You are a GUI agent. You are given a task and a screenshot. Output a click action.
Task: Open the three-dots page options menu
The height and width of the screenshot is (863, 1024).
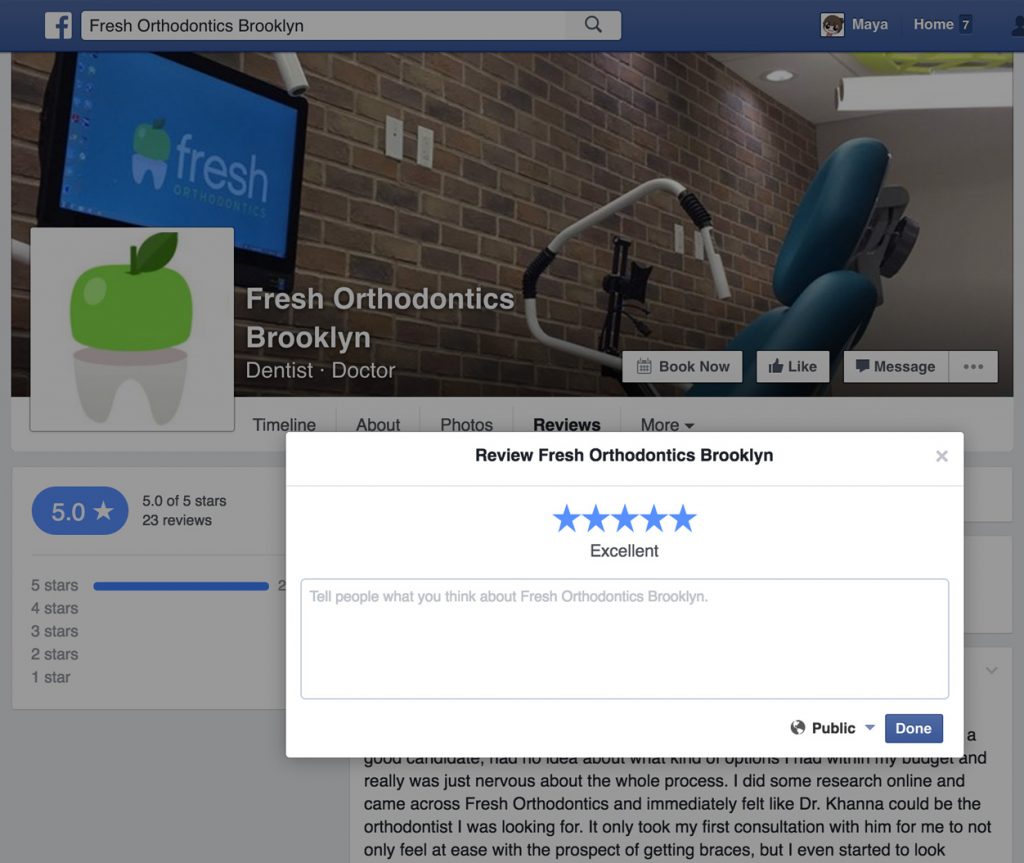(973, 366)
